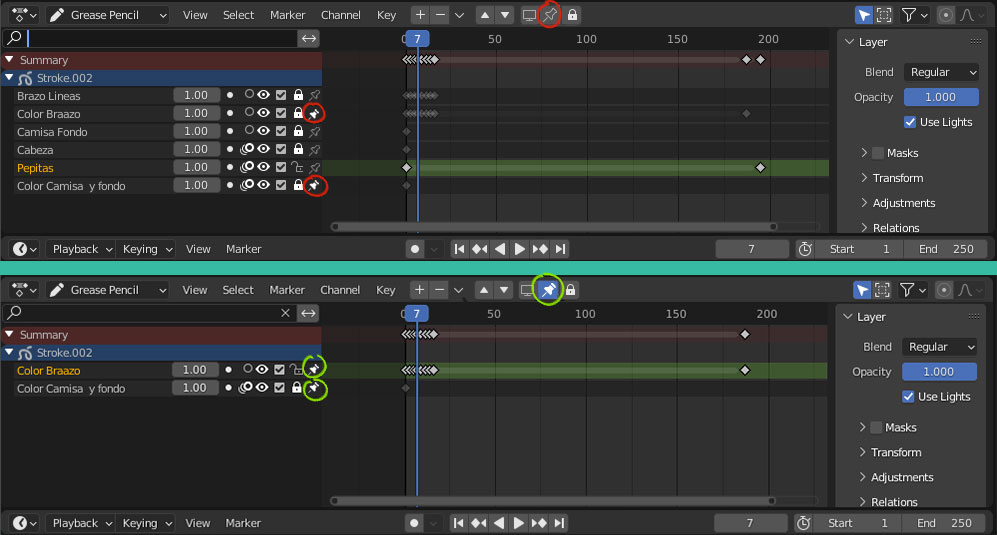Toggle the lock icon in bottom header
Screen dimensions: 997x535
point(570,289)
